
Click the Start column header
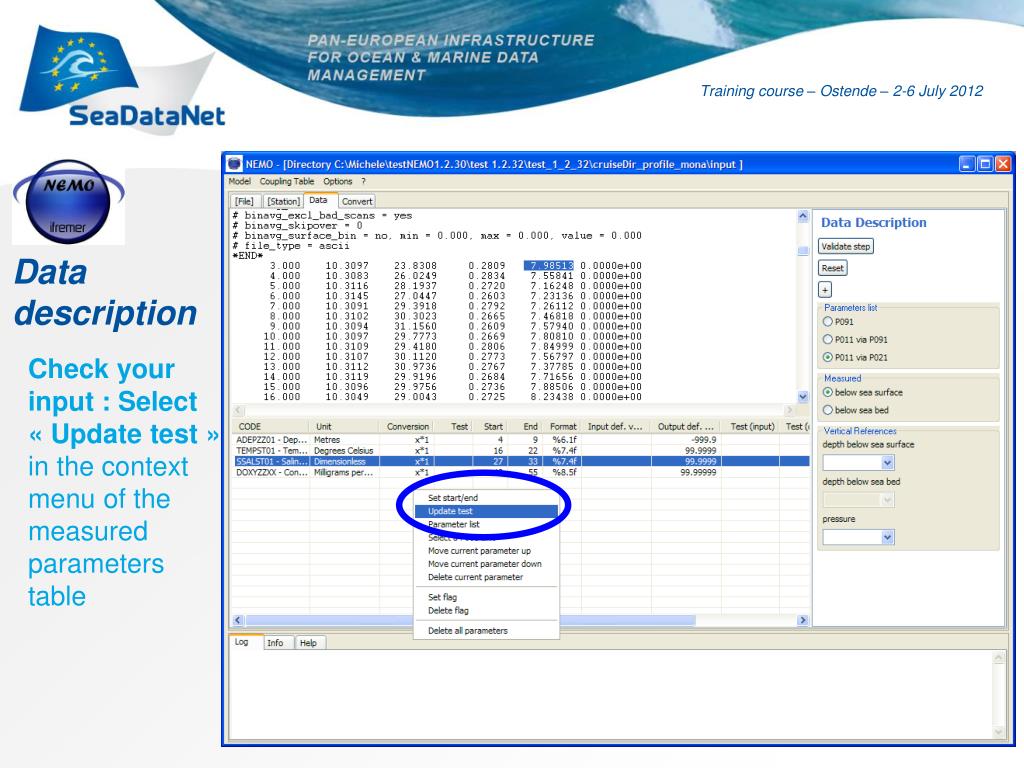pyautogui.click(x=490, y=426)
